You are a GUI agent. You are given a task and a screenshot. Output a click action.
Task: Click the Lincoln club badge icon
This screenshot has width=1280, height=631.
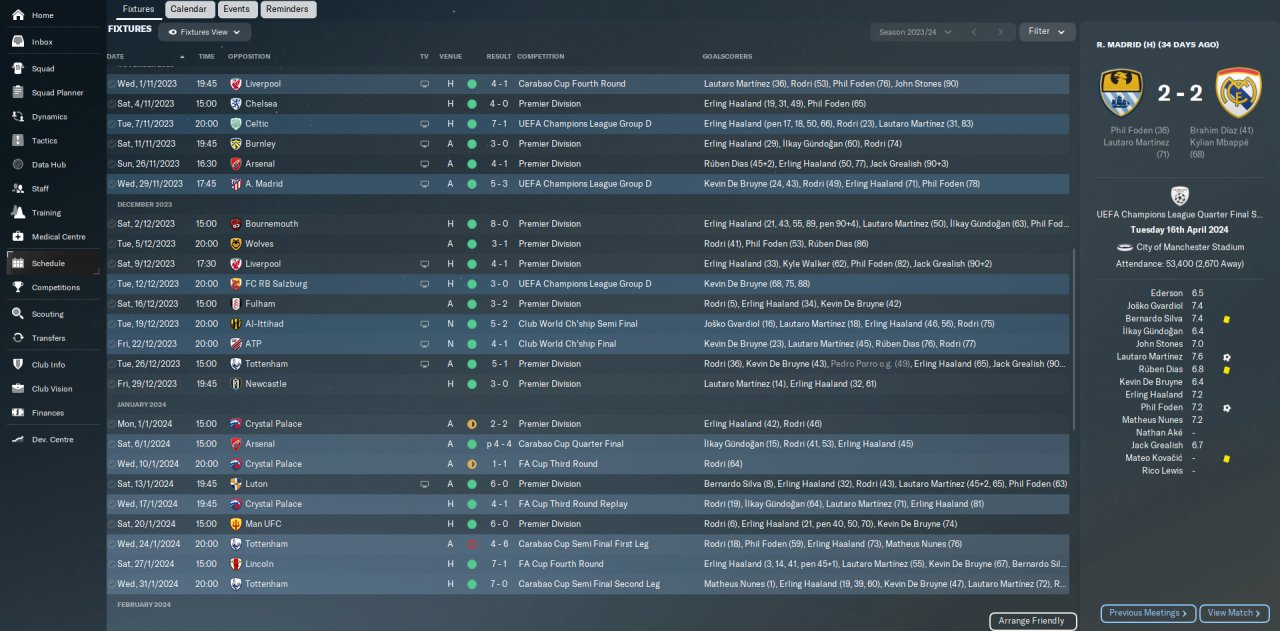click(236, 564)
